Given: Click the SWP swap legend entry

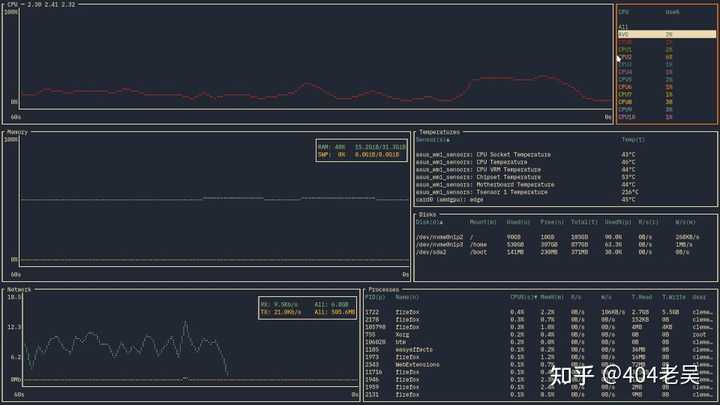Looking at the screenshot, I should pos(359,155).
